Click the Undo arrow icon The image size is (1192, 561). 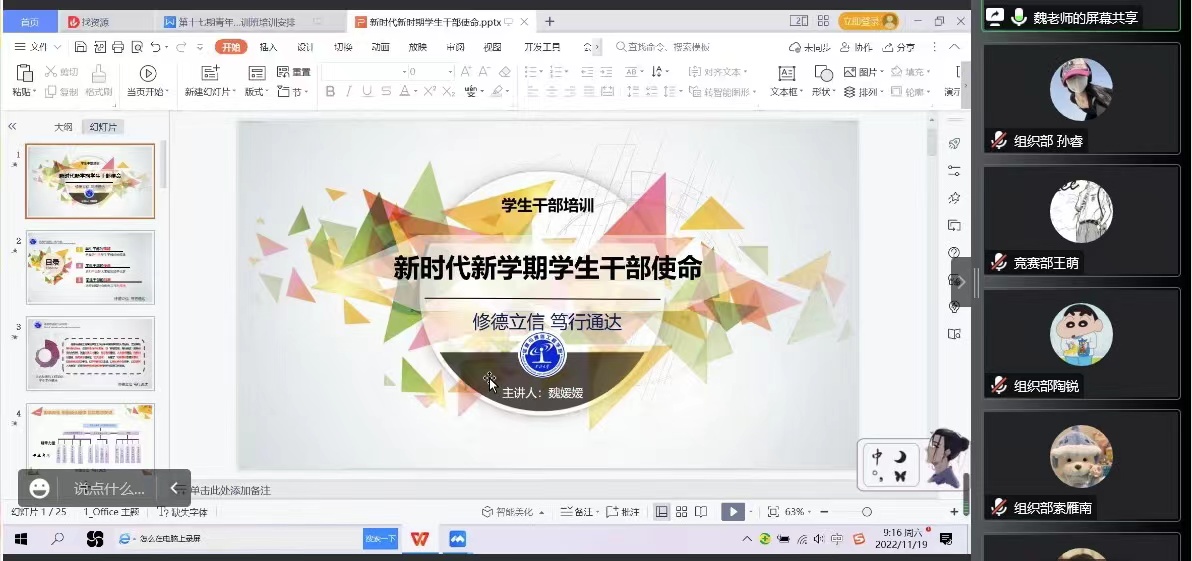click(155, 47)
